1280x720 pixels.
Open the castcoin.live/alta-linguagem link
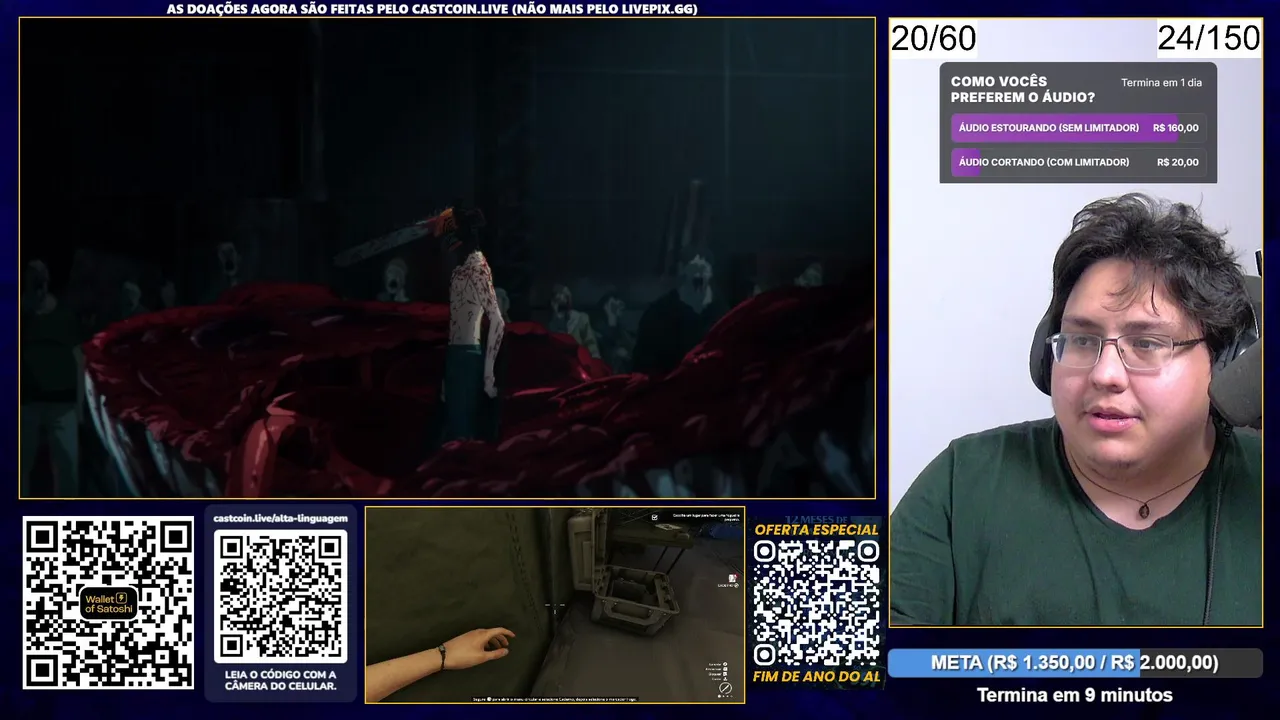[x=281, y=518]
